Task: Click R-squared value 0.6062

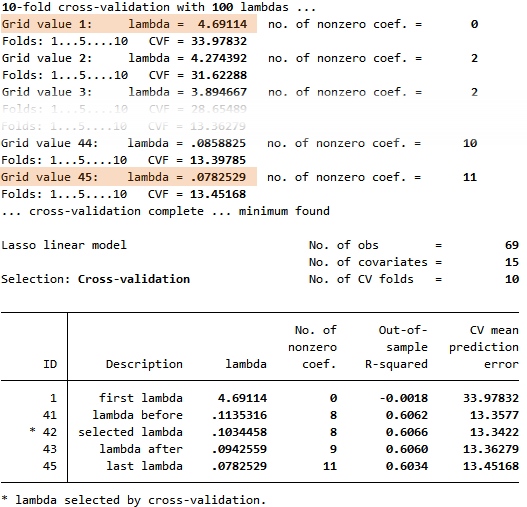Action: (x=407, y=415)
